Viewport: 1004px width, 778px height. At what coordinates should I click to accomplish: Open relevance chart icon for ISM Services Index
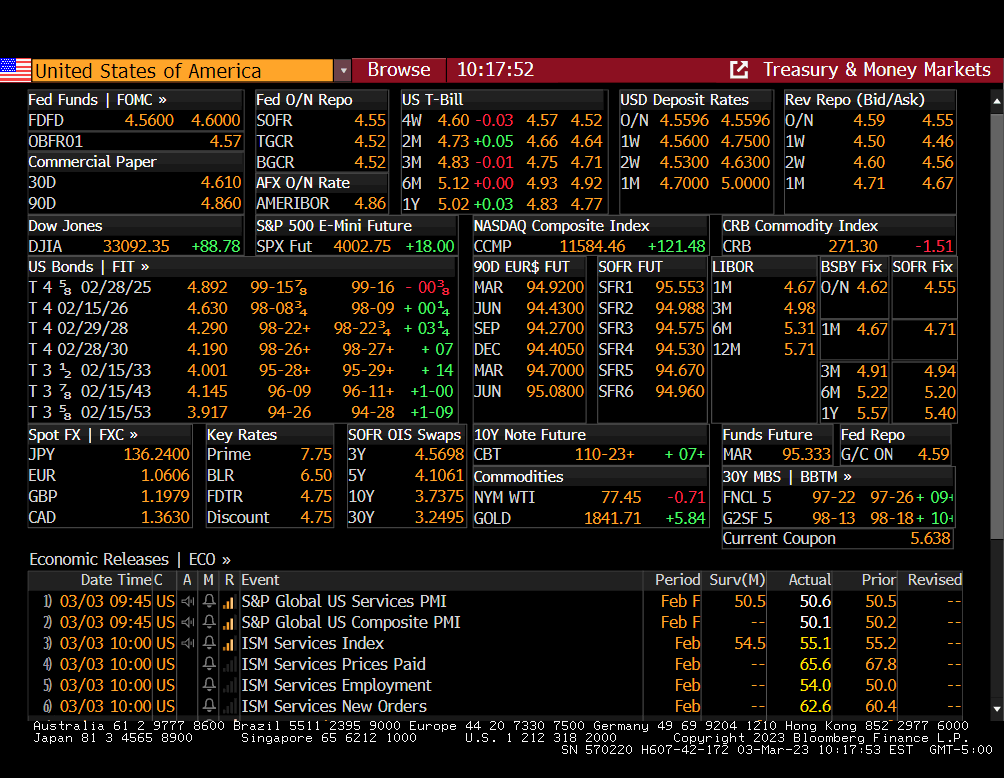tap(229, 644)
